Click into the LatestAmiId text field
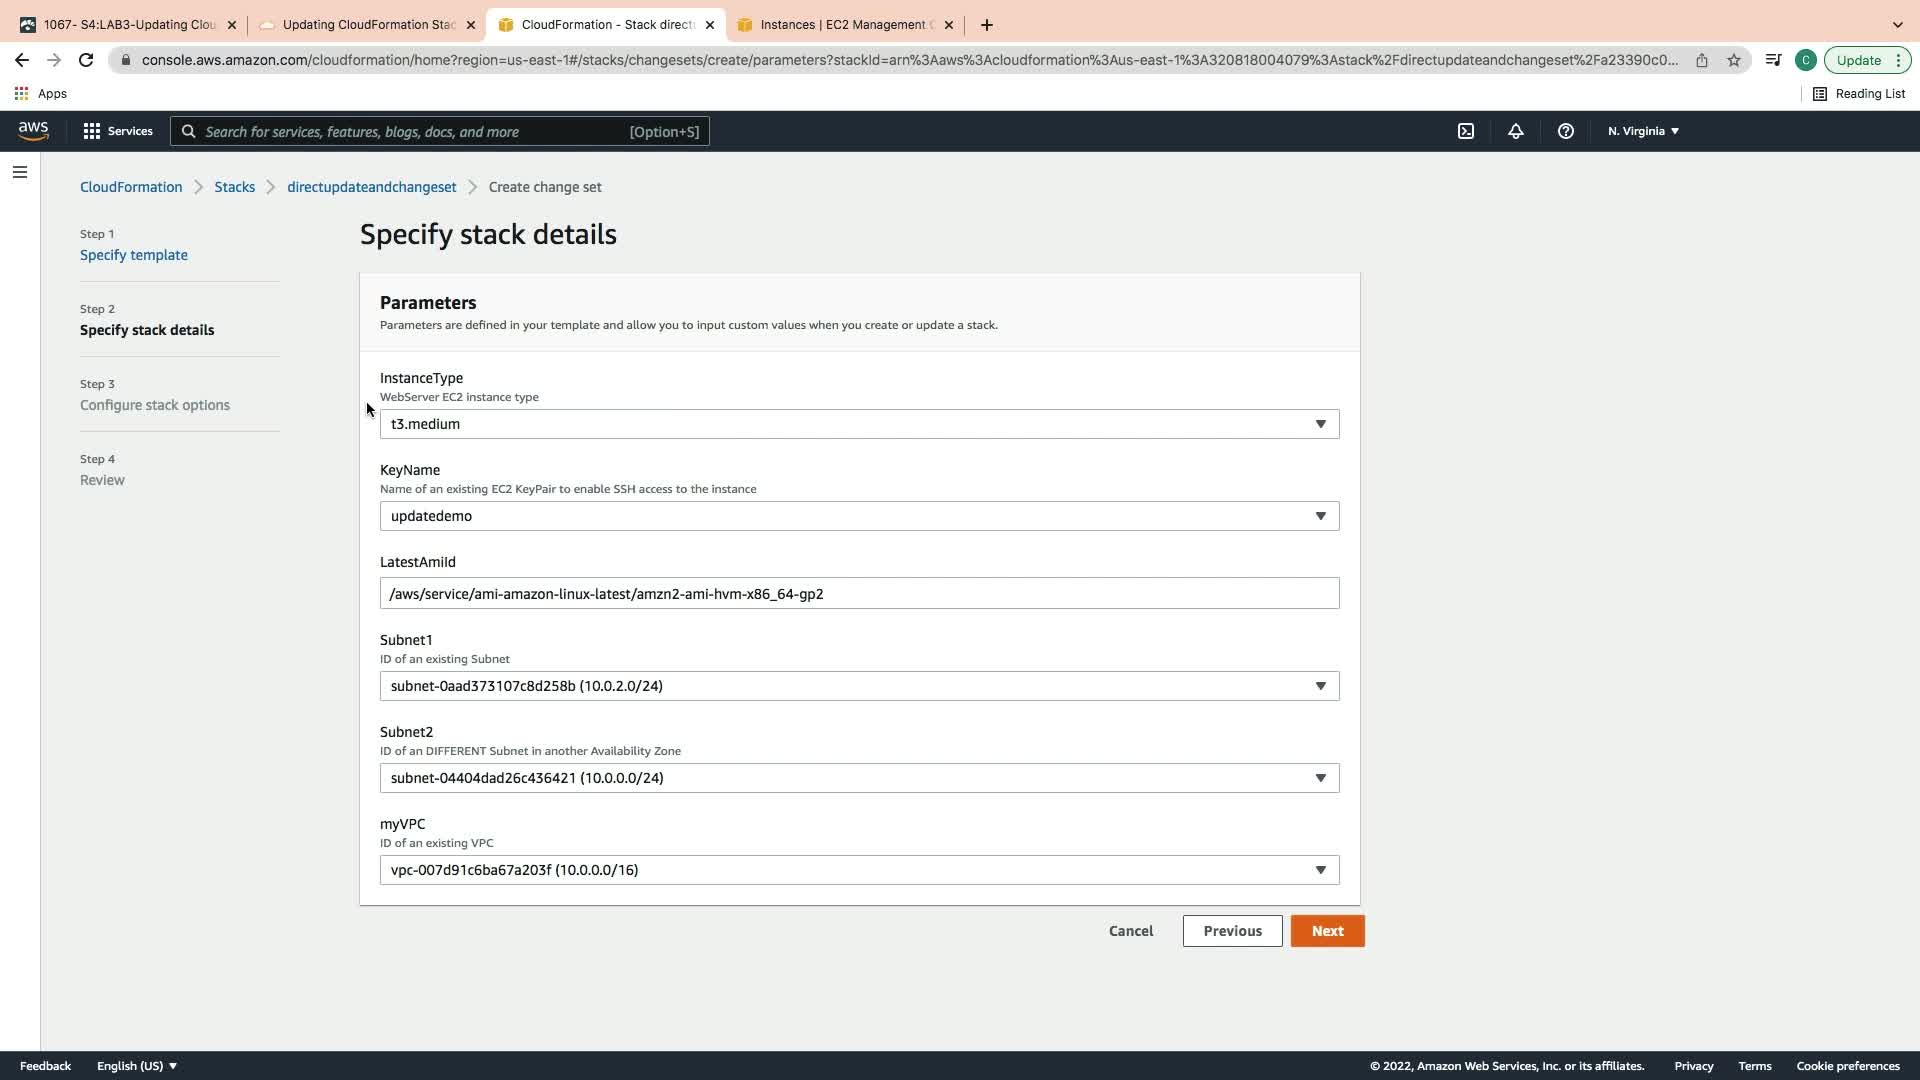The width and height of the screenshot is (1920, 1080). coord(859,594)
